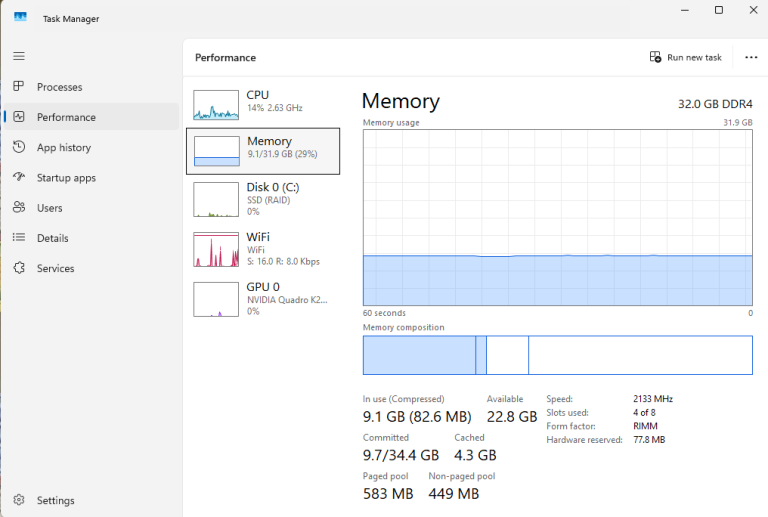Image resolution: width=768 pixels, height=517 pixels.
Task: Select the Memory item in resource list
Action: point(263,151)
